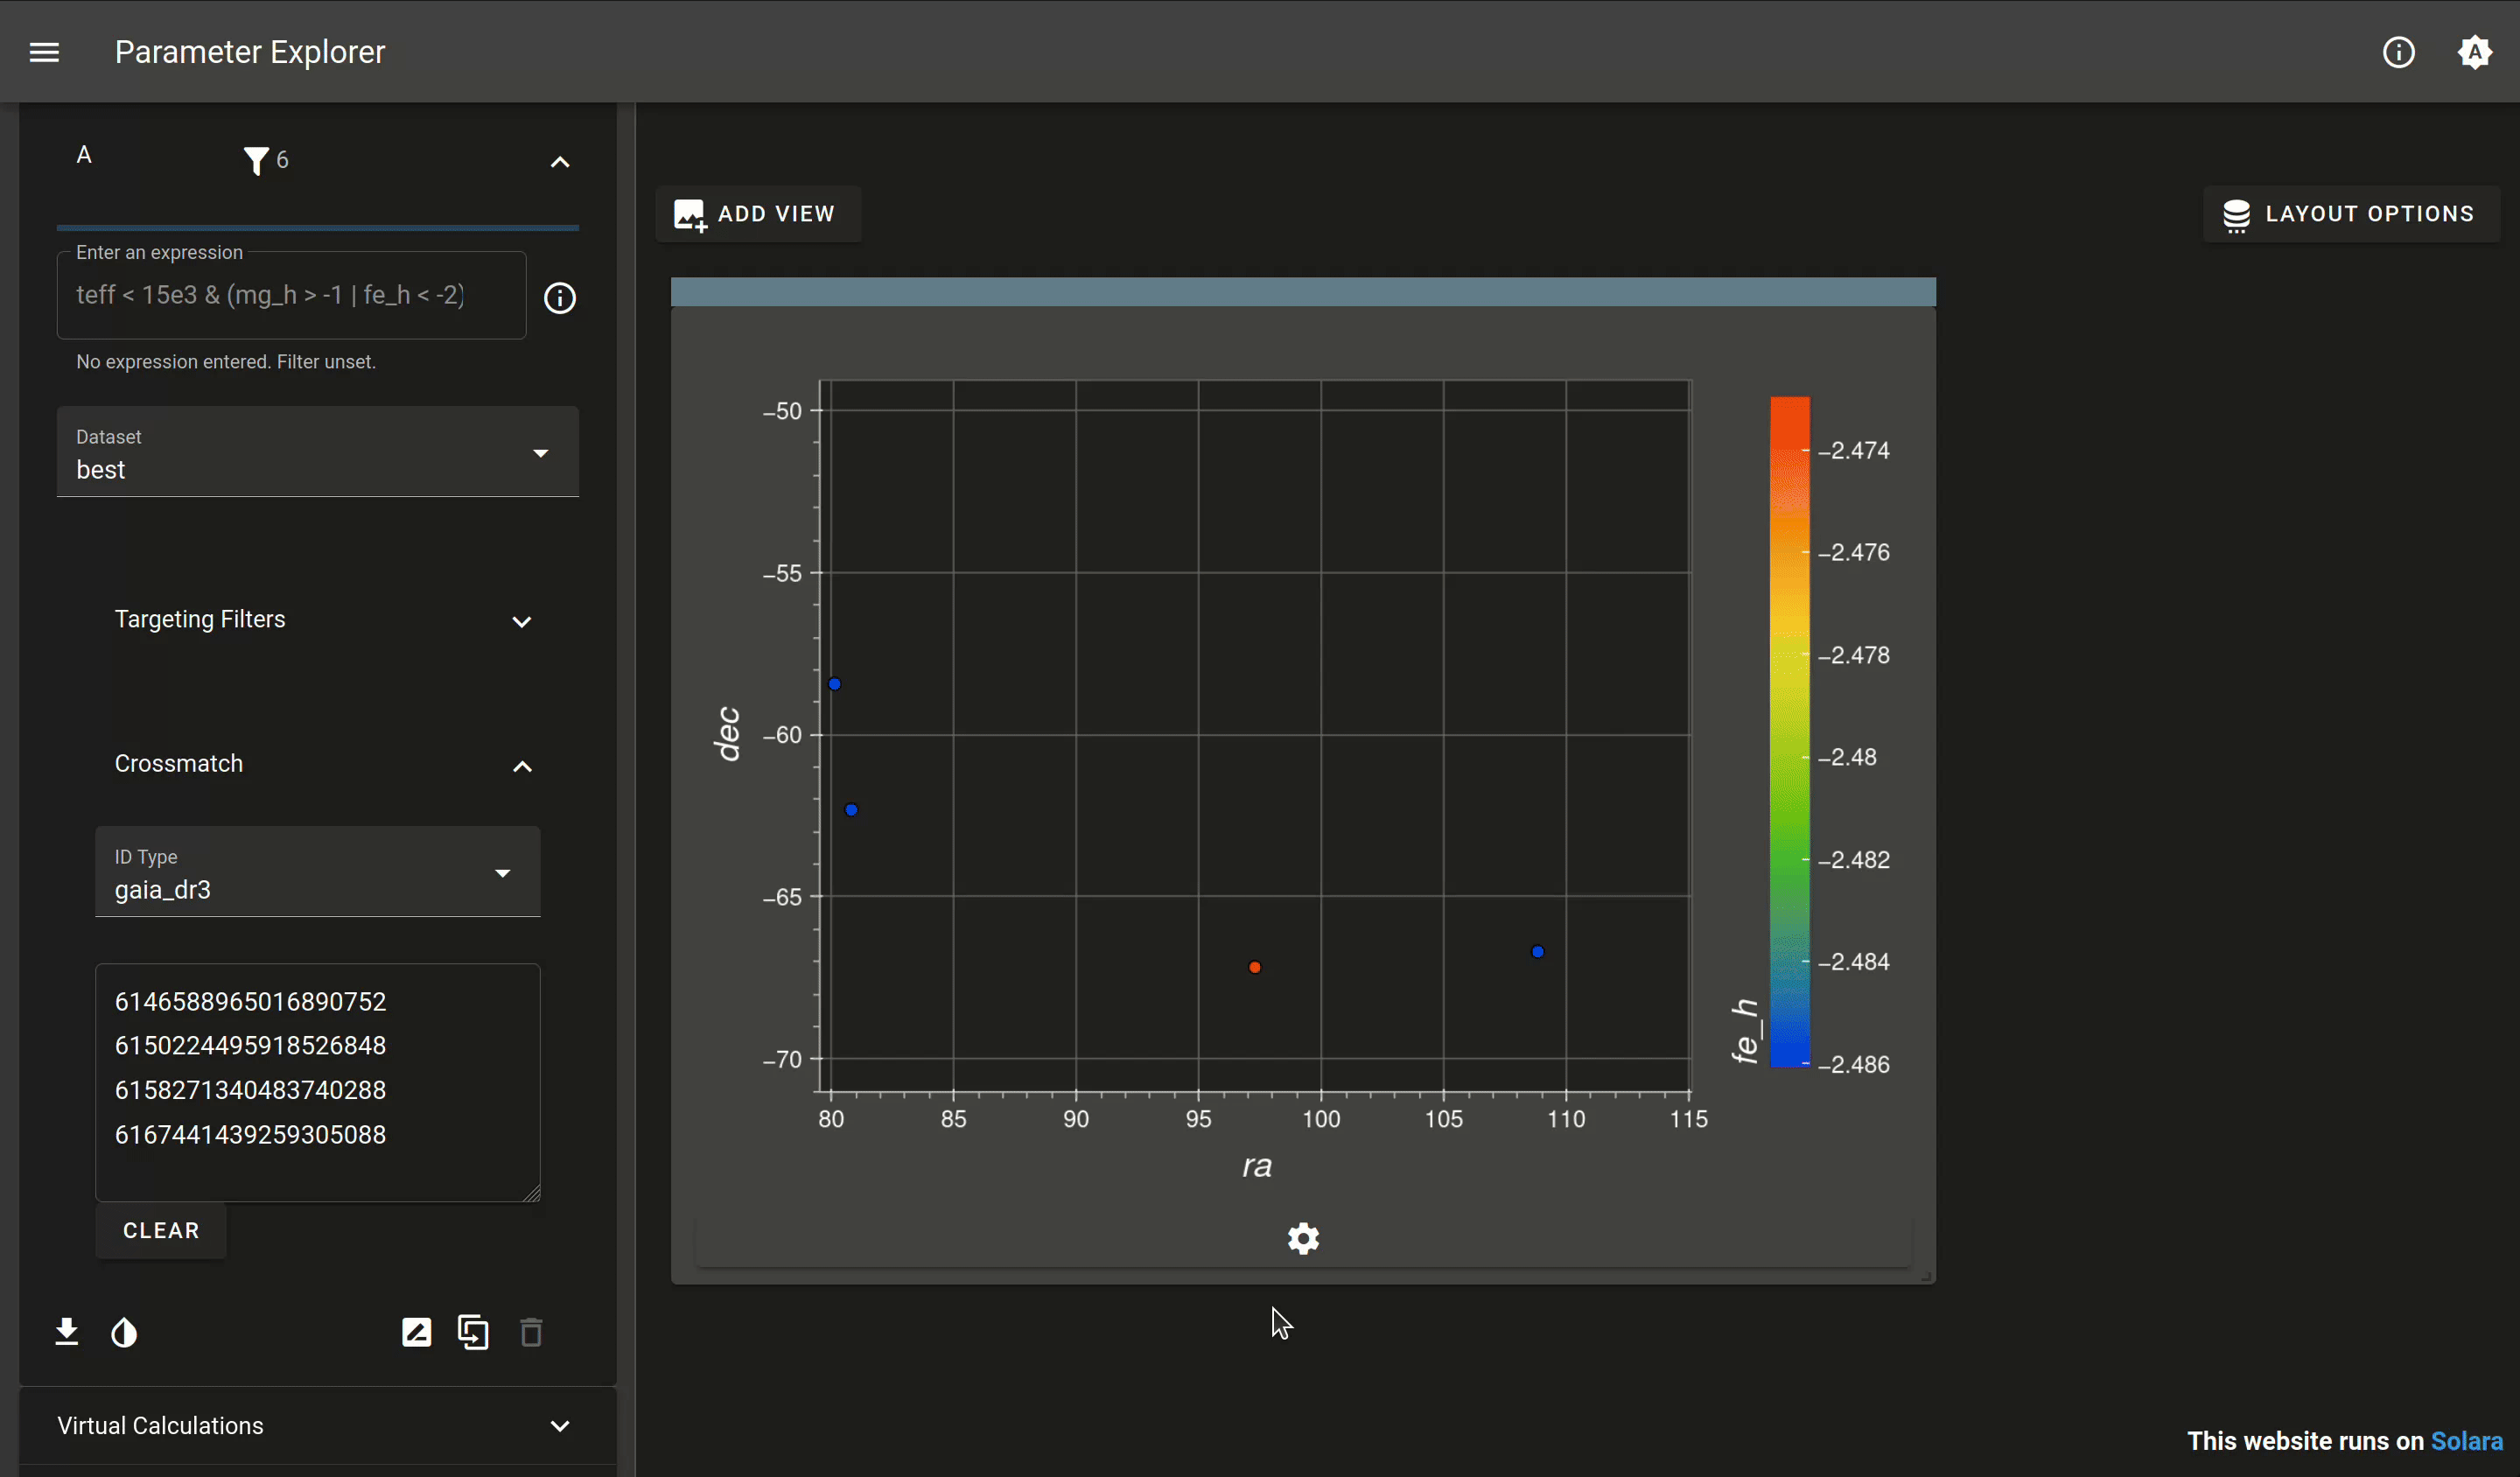Click the Parameter Explorer title
This screenshot has width=2520, height=1477.
[250, 52]
